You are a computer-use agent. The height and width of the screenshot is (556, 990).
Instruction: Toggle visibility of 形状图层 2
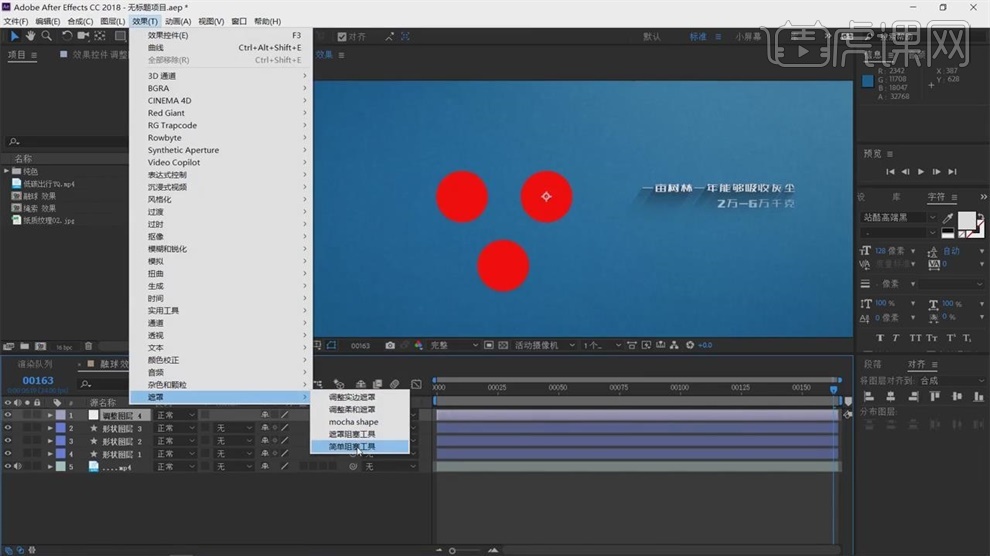click(8, 440)
